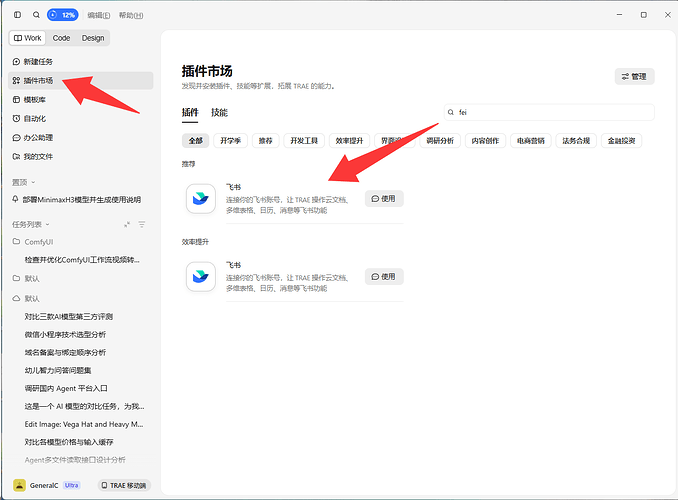Switch to the 技能 tab
This screenshot has height=500, width=678.
[219, 112]
